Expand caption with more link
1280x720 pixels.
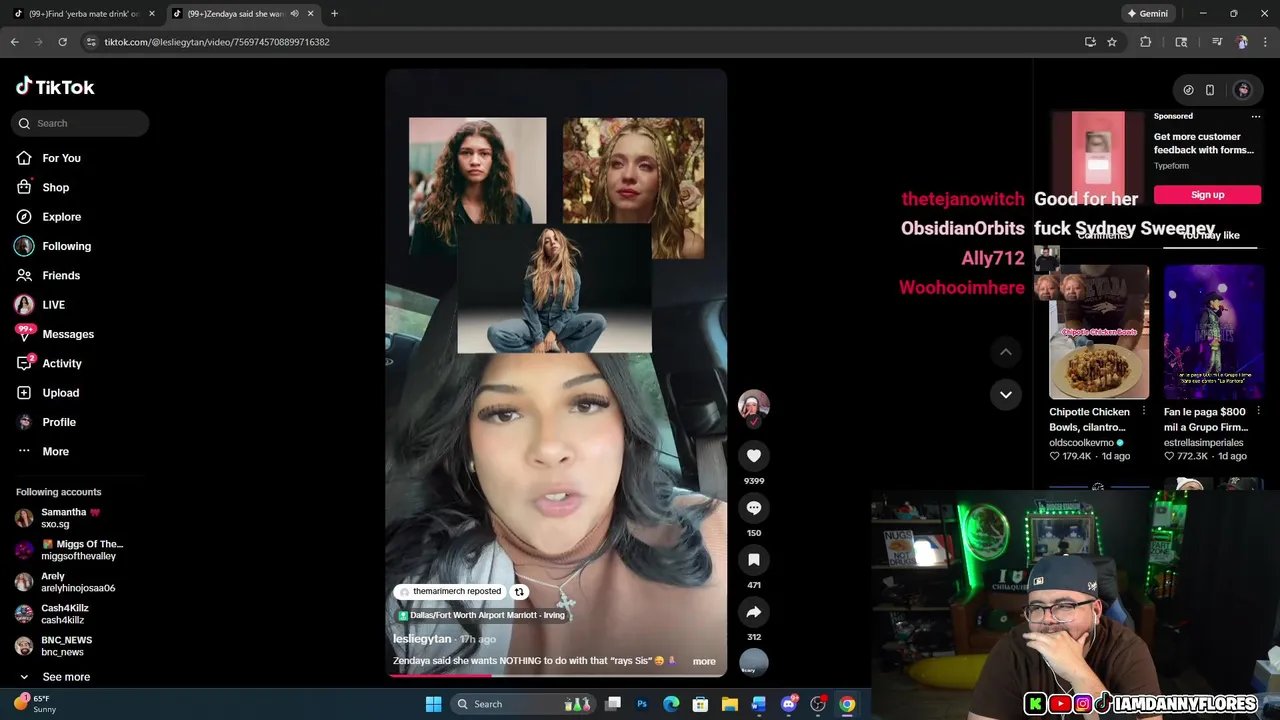[704, 661]
